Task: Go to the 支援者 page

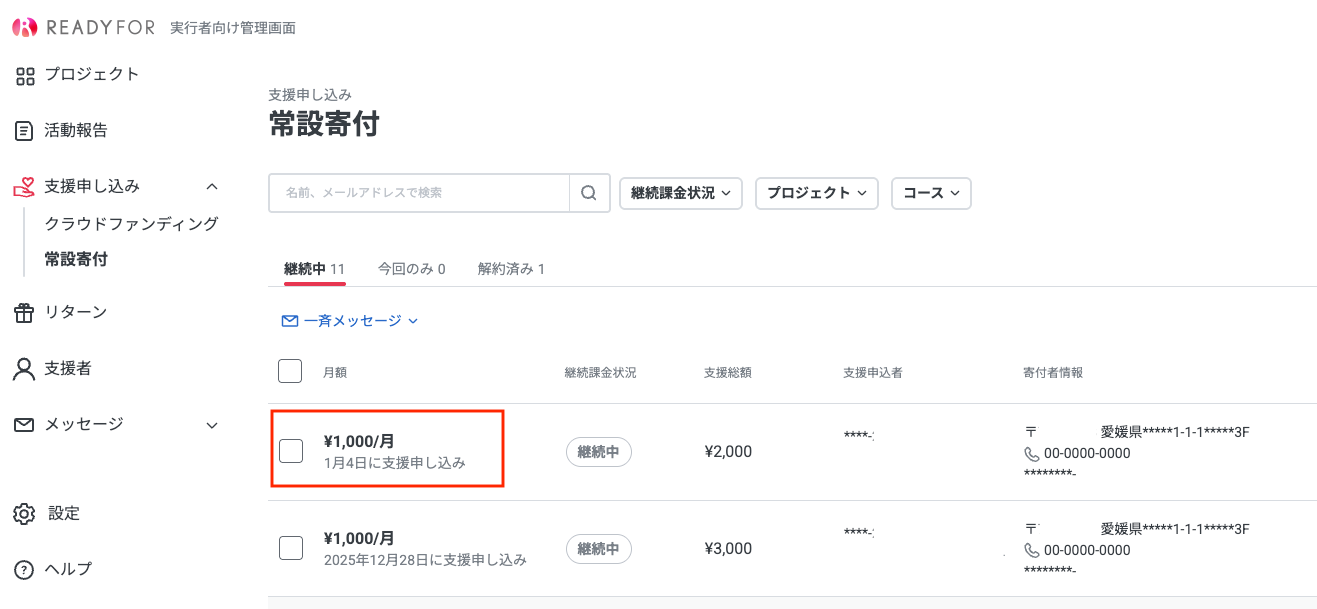Action: [68, 369]
